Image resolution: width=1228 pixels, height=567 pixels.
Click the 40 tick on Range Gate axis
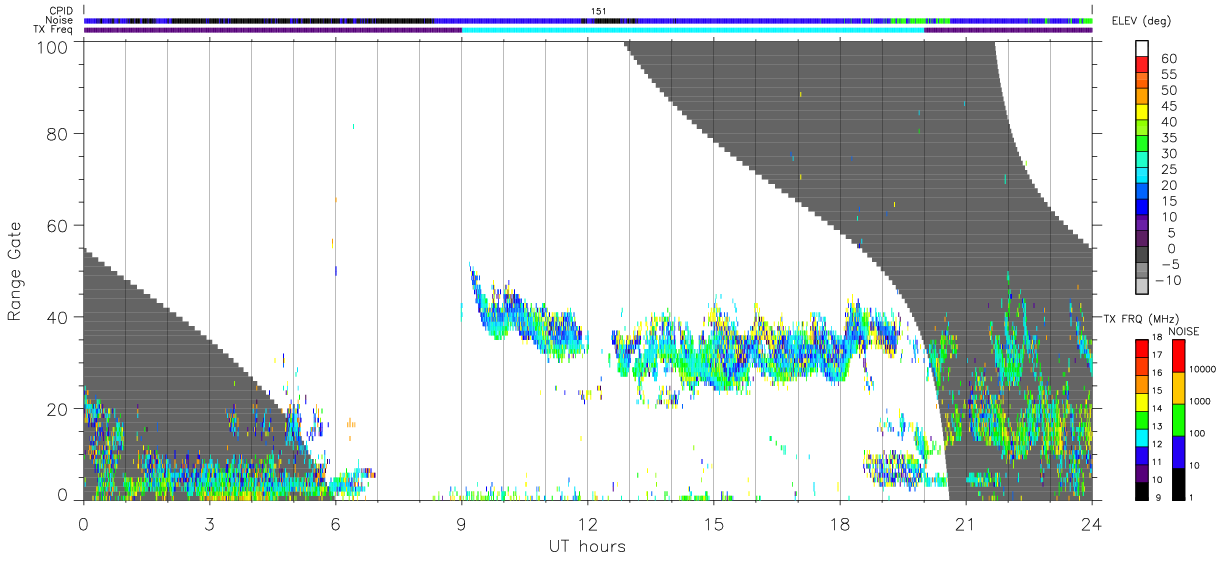59,317
